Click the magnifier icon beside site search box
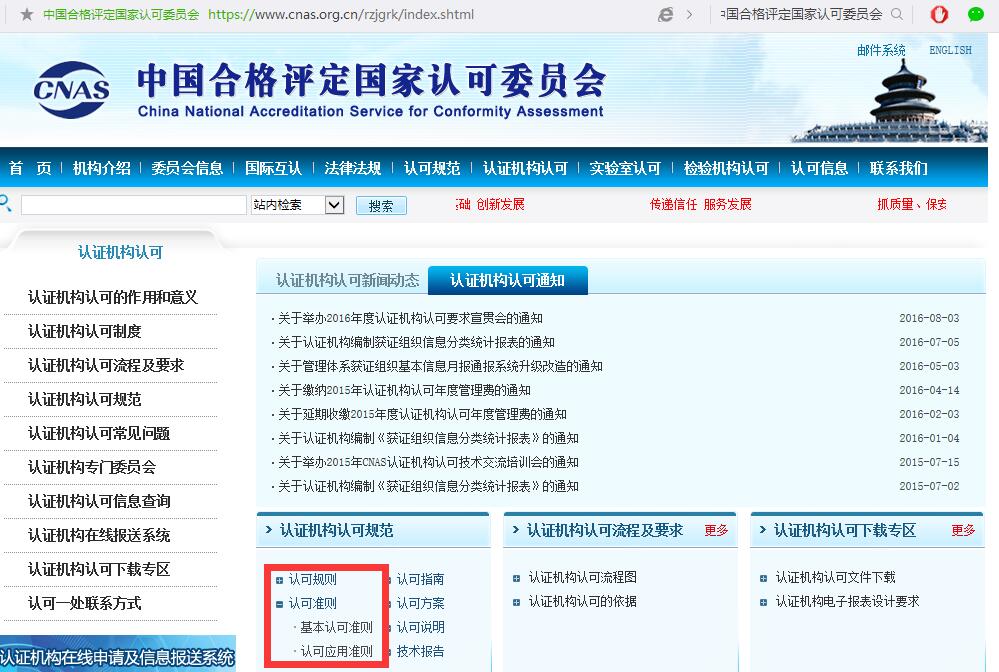The height and width of the screenshot is (672, 999). pos(6,204)
